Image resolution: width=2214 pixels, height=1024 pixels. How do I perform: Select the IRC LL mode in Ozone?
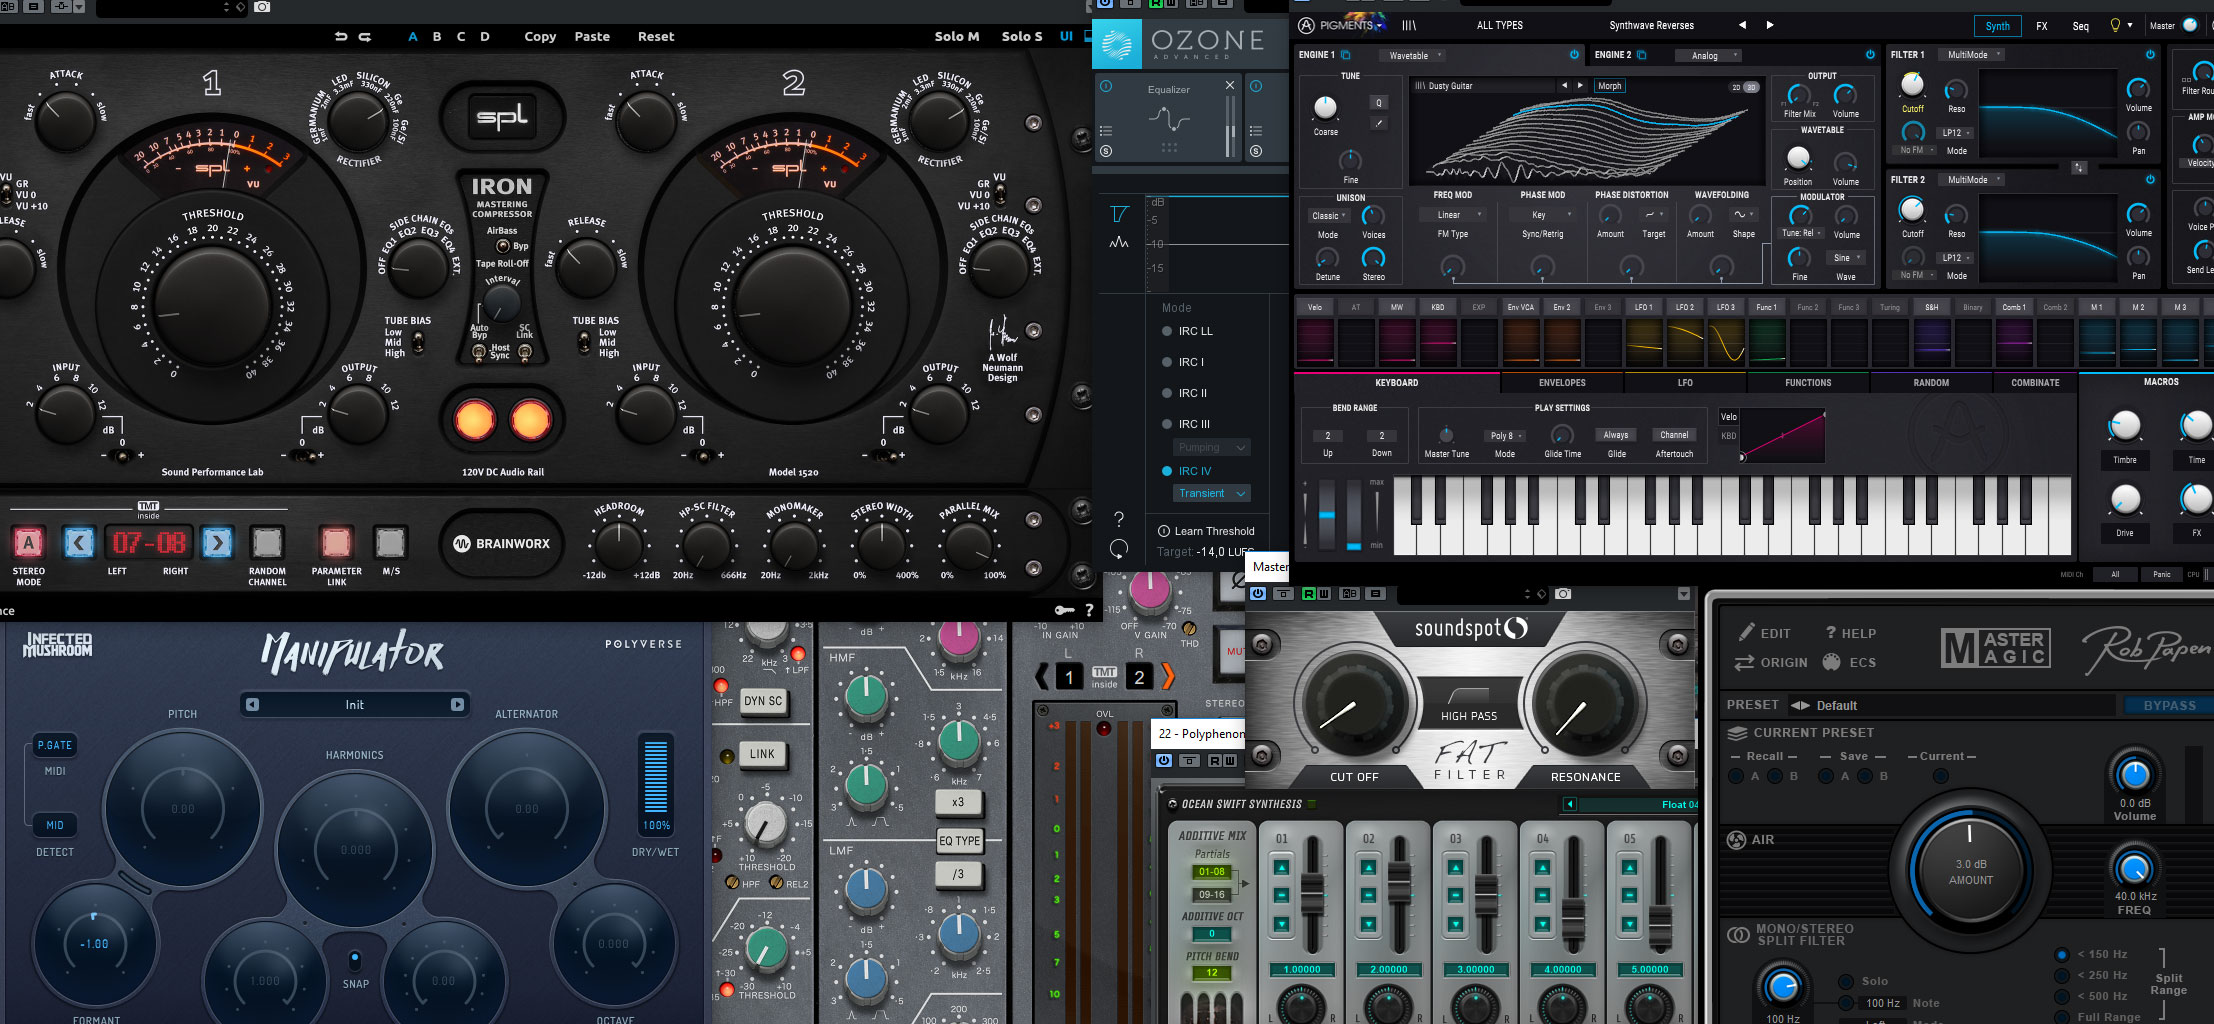(x=1187, y=331)
